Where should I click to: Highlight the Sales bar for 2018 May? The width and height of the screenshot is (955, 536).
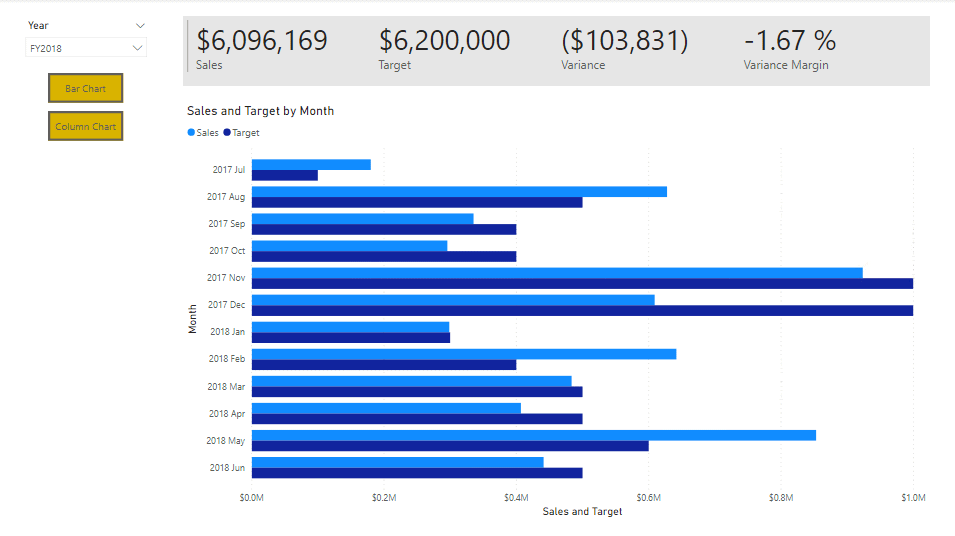tap(533, 435)
